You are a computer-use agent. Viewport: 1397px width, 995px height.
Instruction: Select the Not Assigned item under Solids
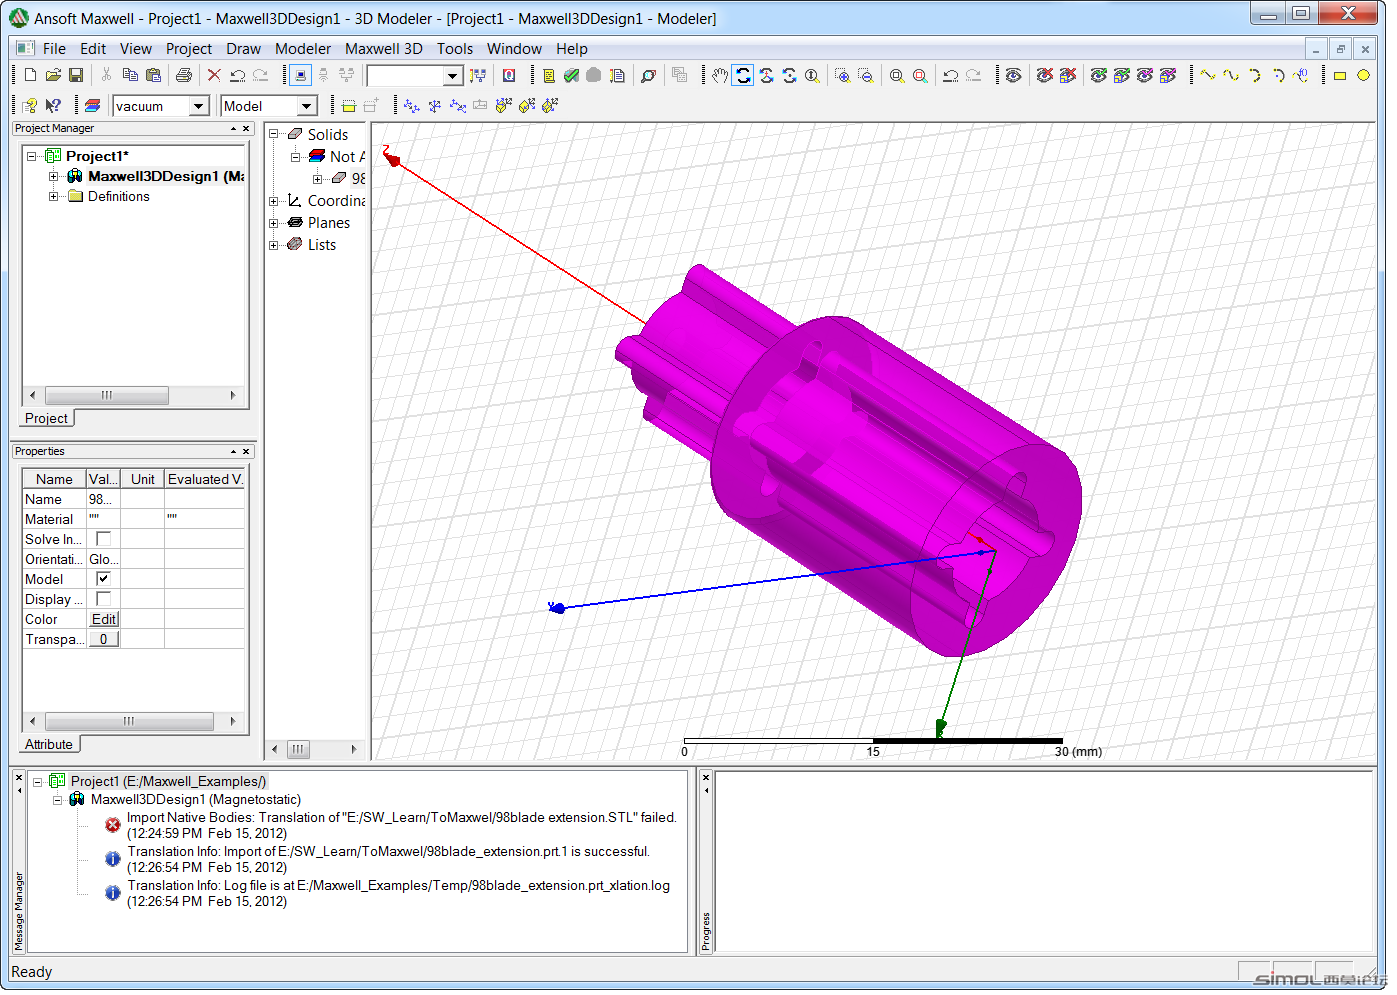(347, 157)
